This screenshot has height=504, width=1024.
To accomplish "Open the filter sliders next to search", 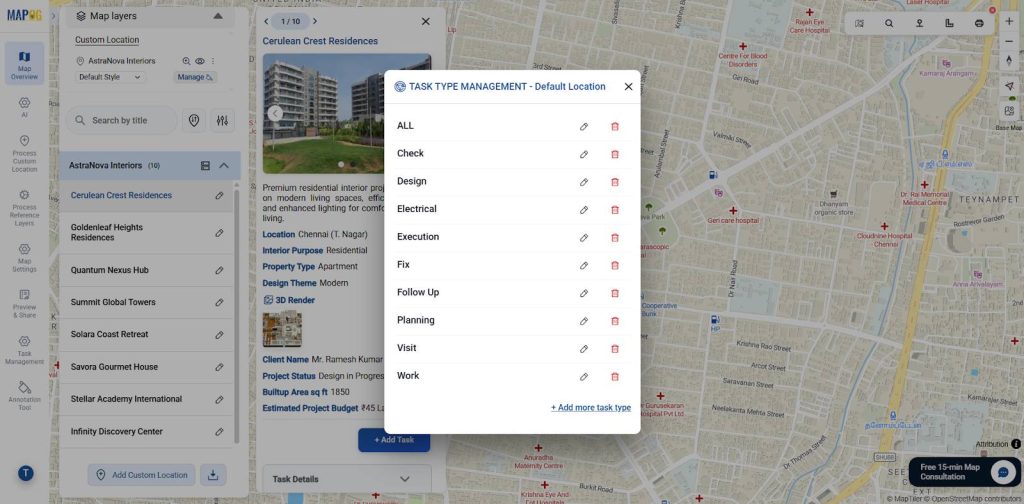I will [x=222, y=120].
